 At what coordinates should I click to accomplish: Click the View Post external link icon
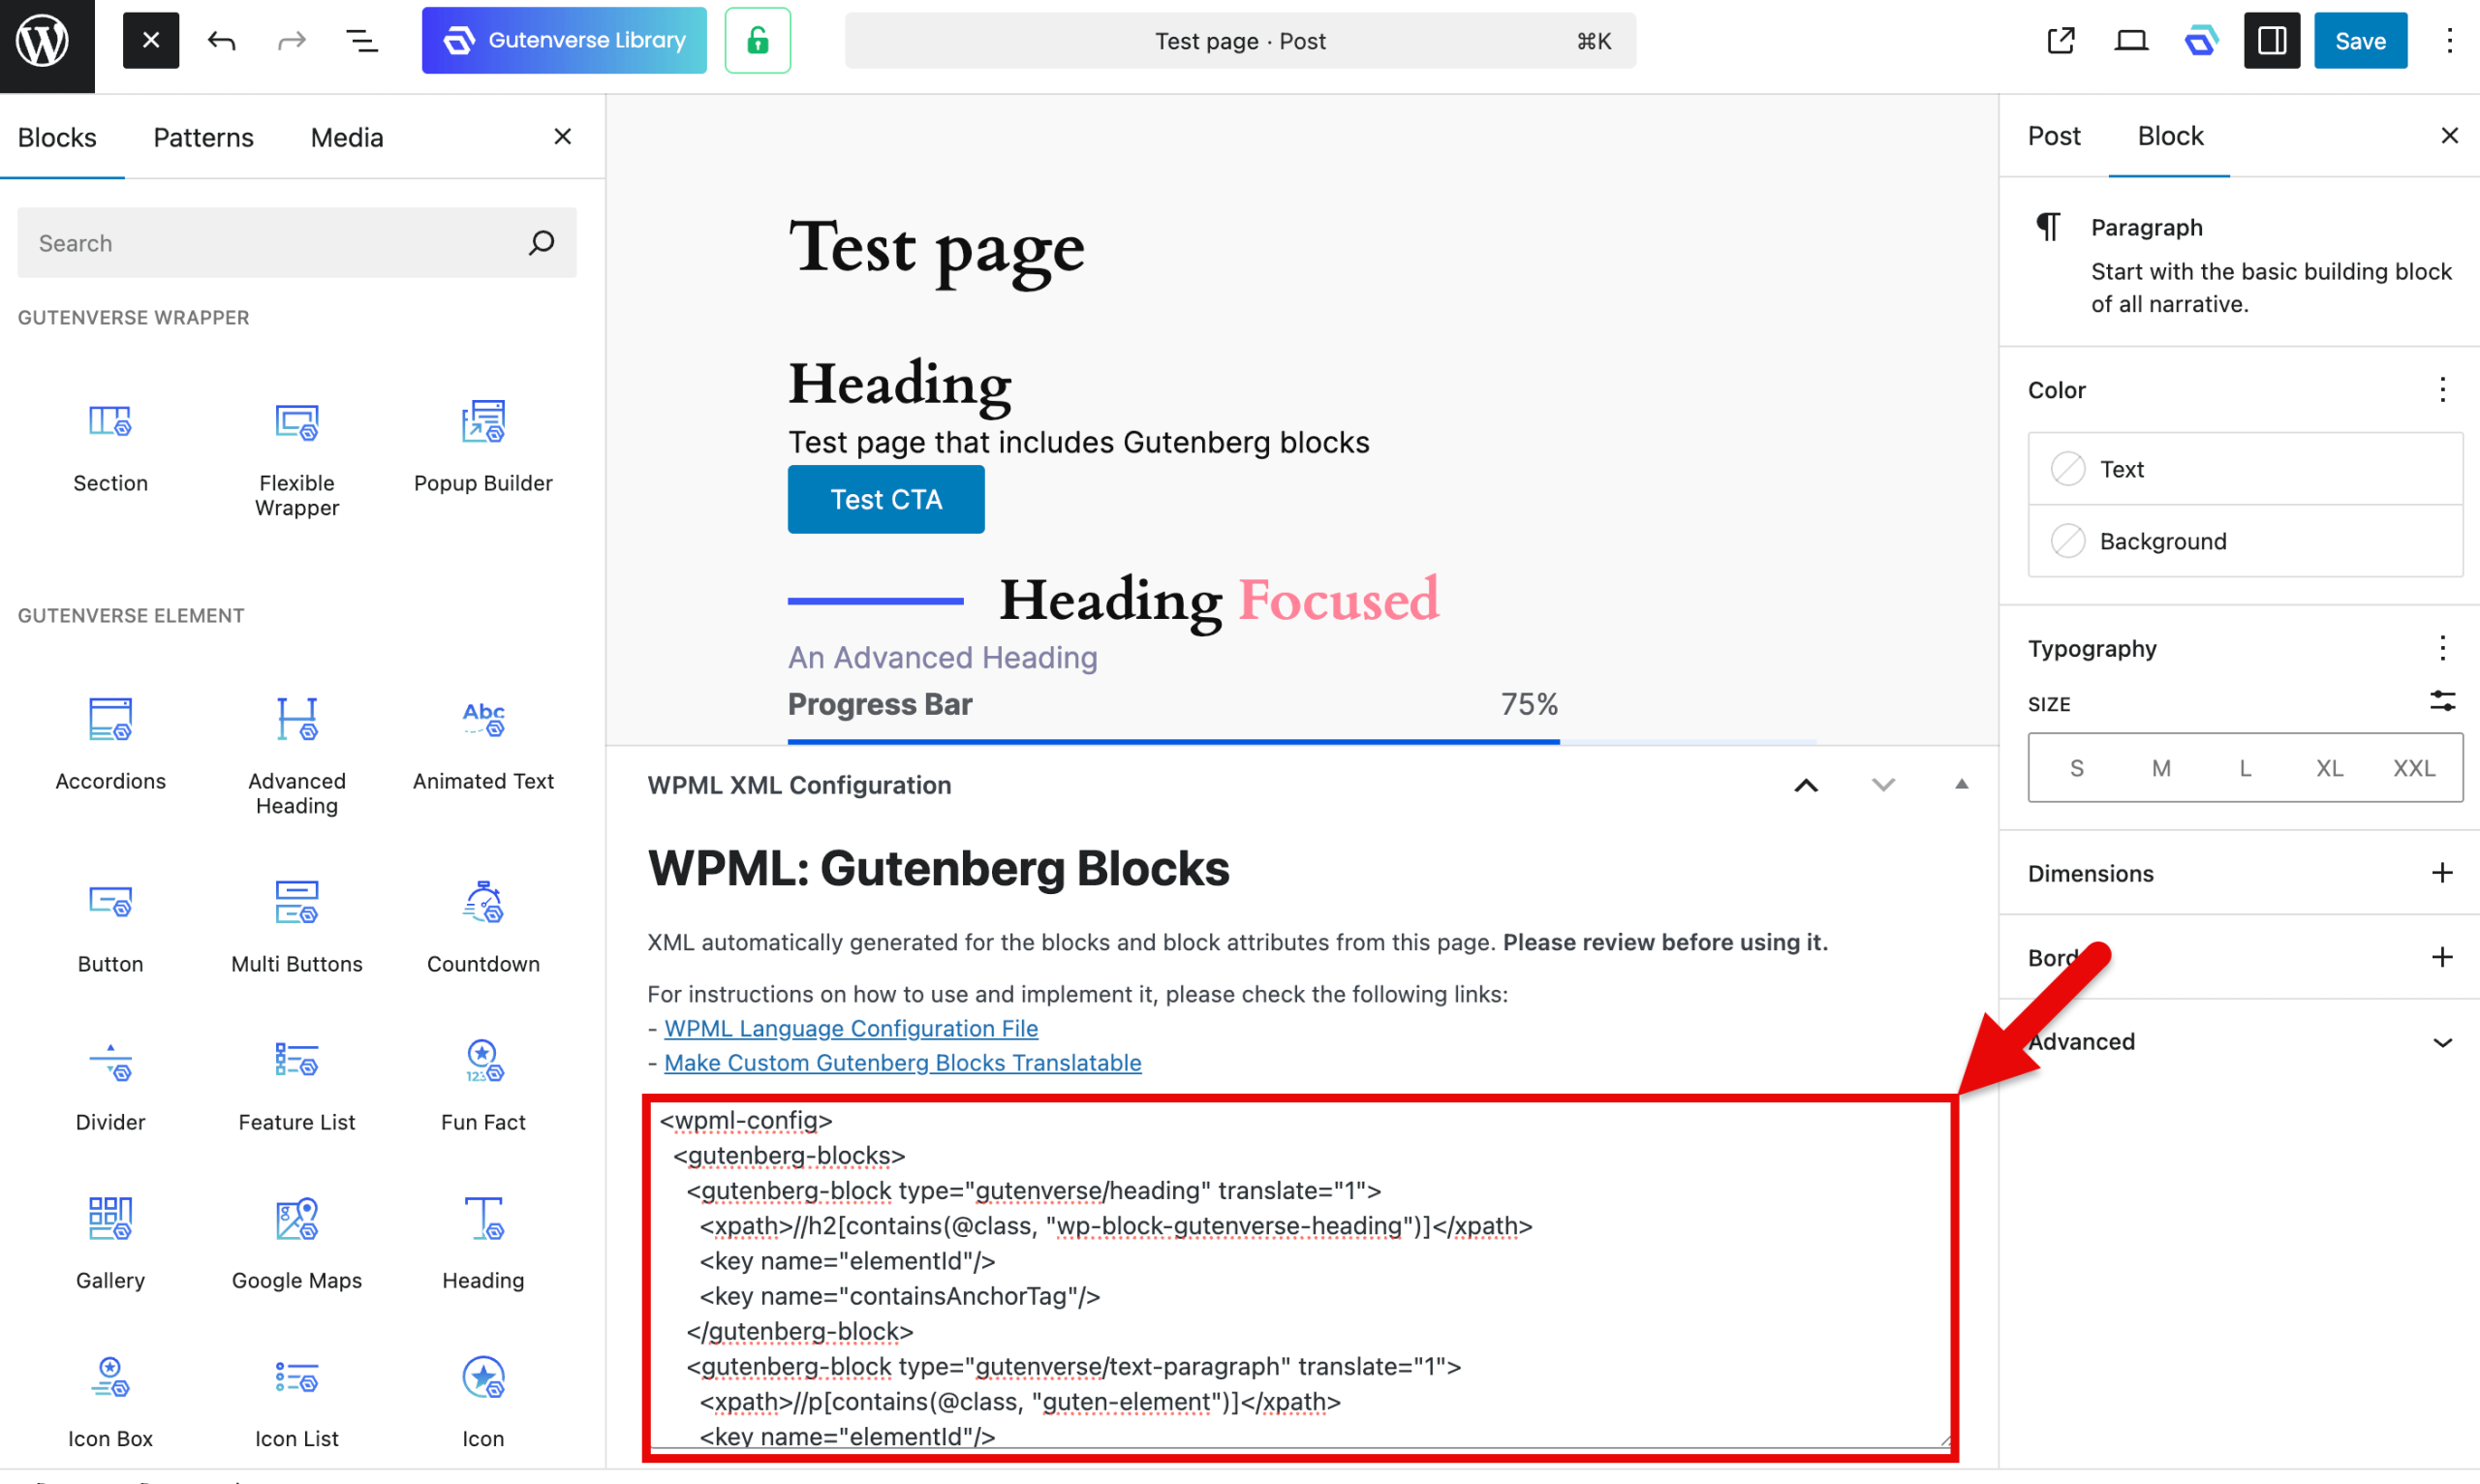click(x=2061, y=41)
